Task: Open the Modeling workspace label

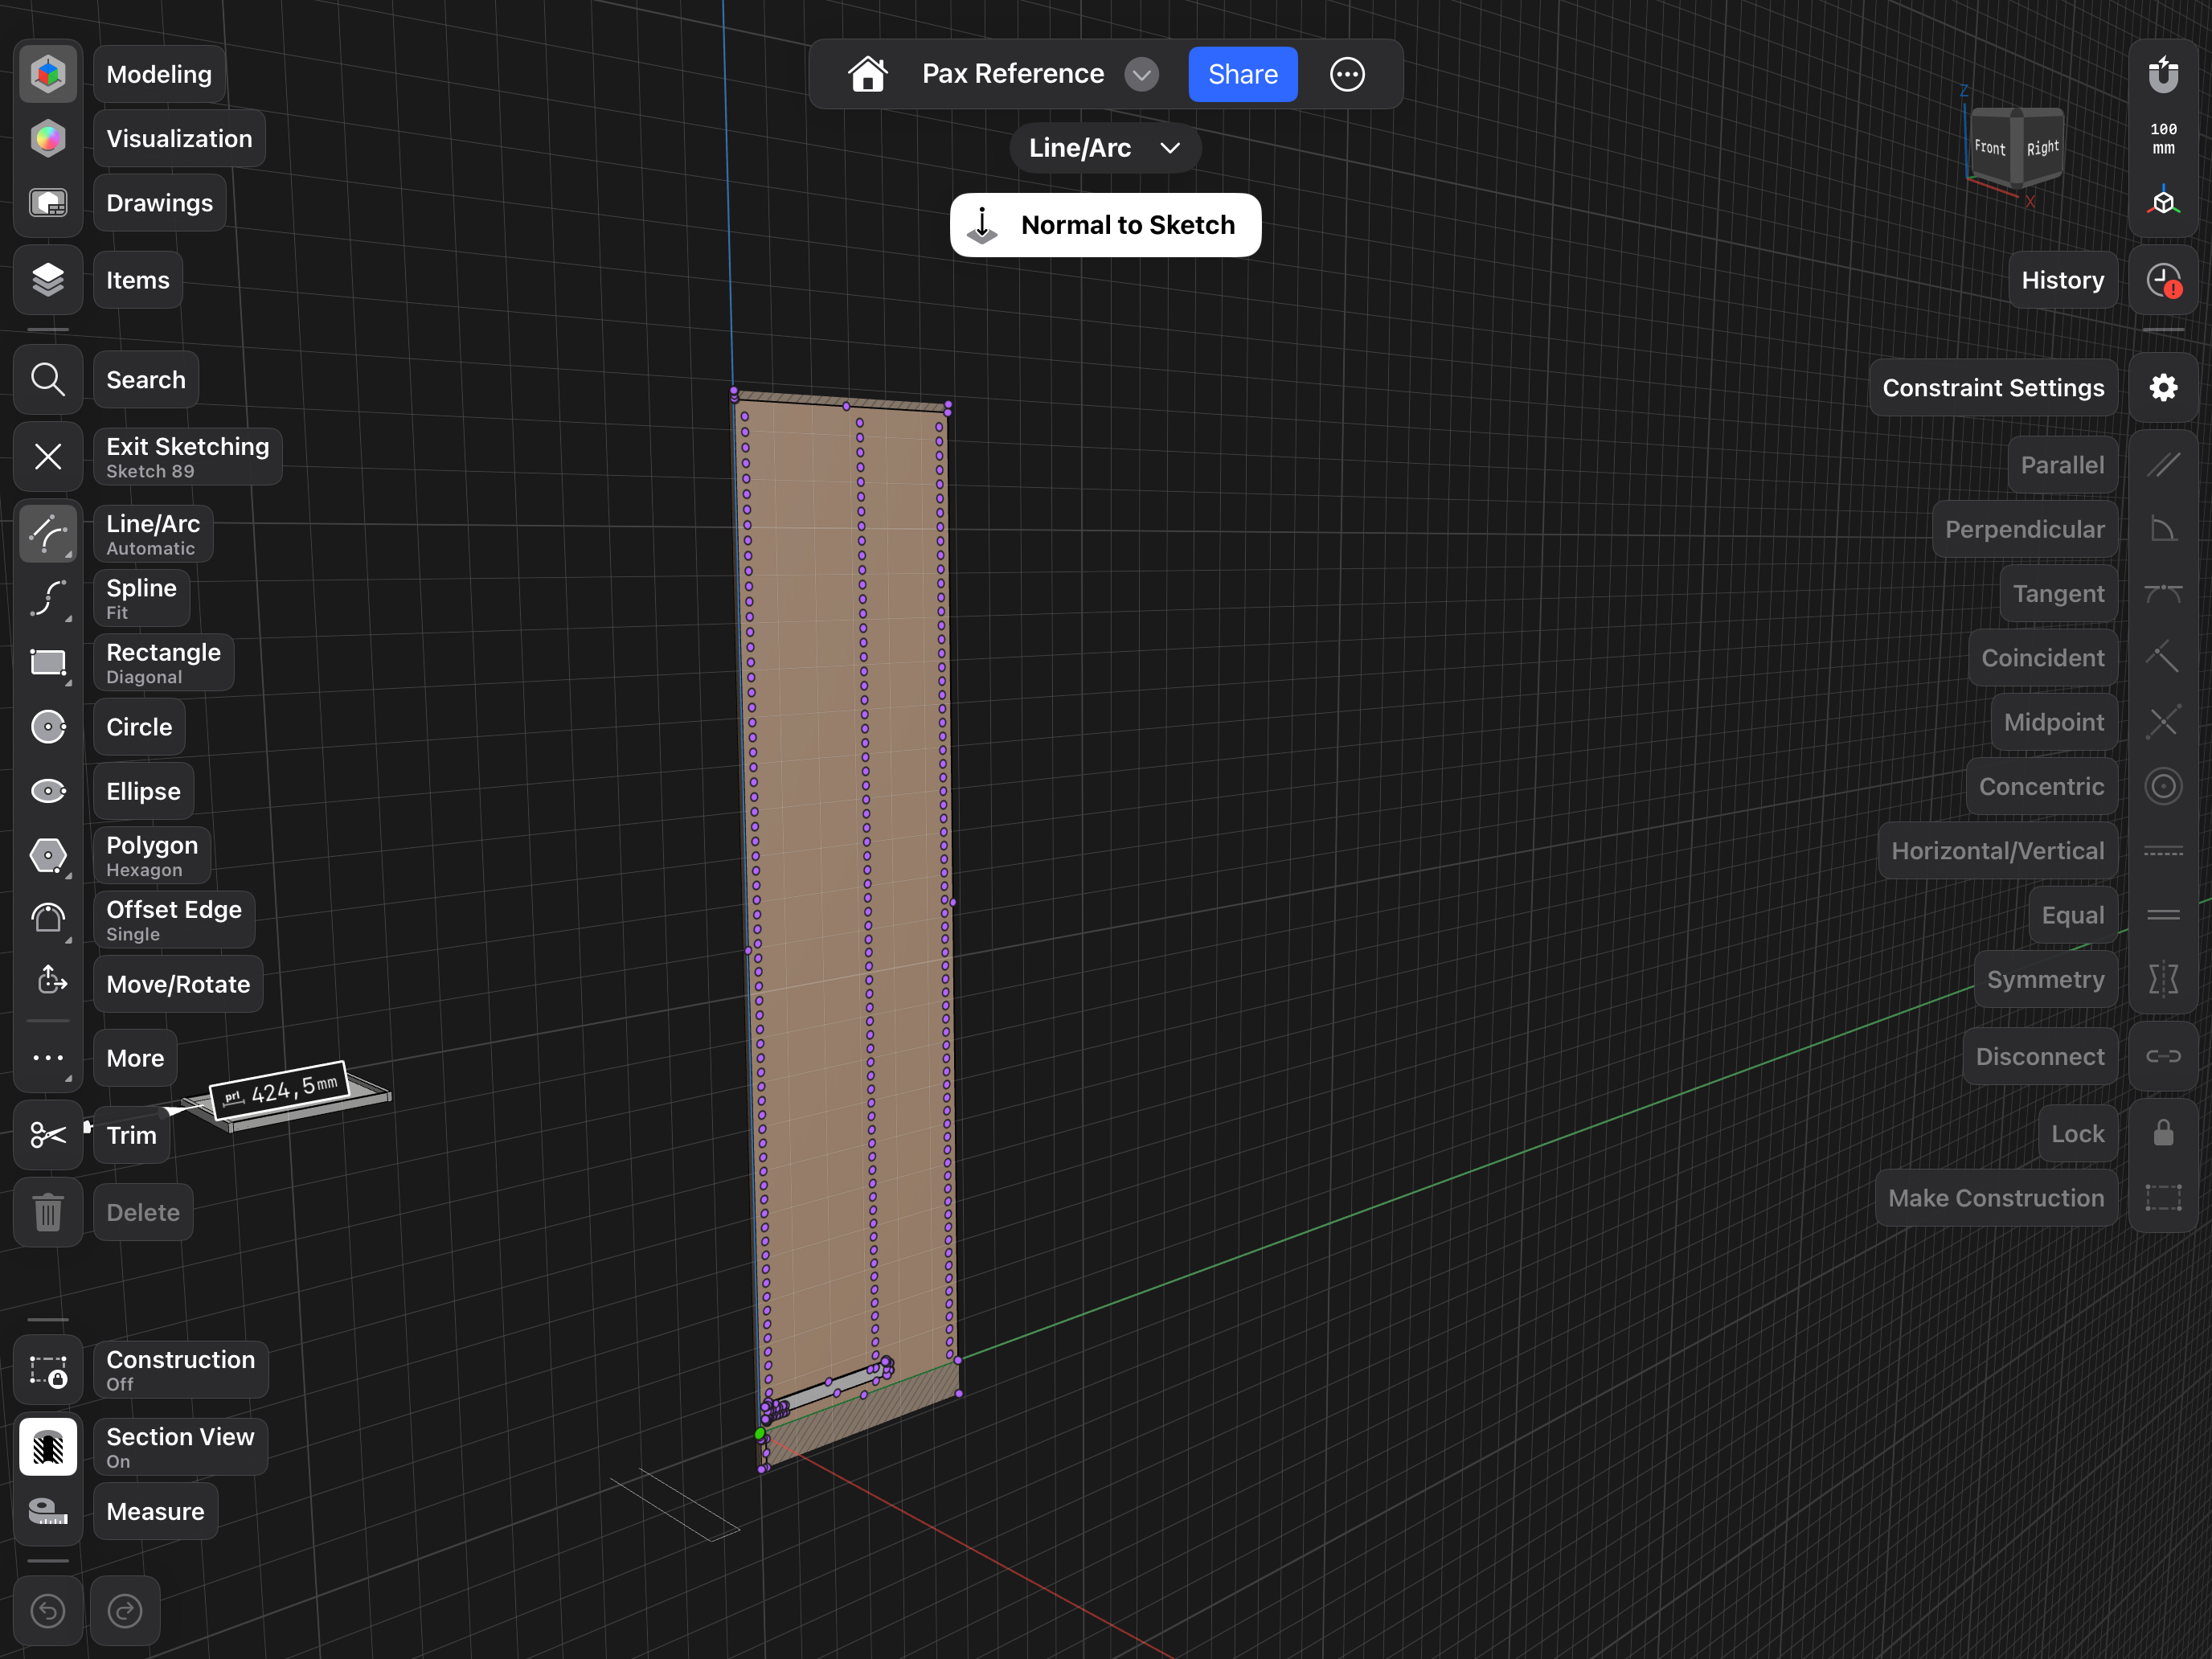Action: click(159, 74)
